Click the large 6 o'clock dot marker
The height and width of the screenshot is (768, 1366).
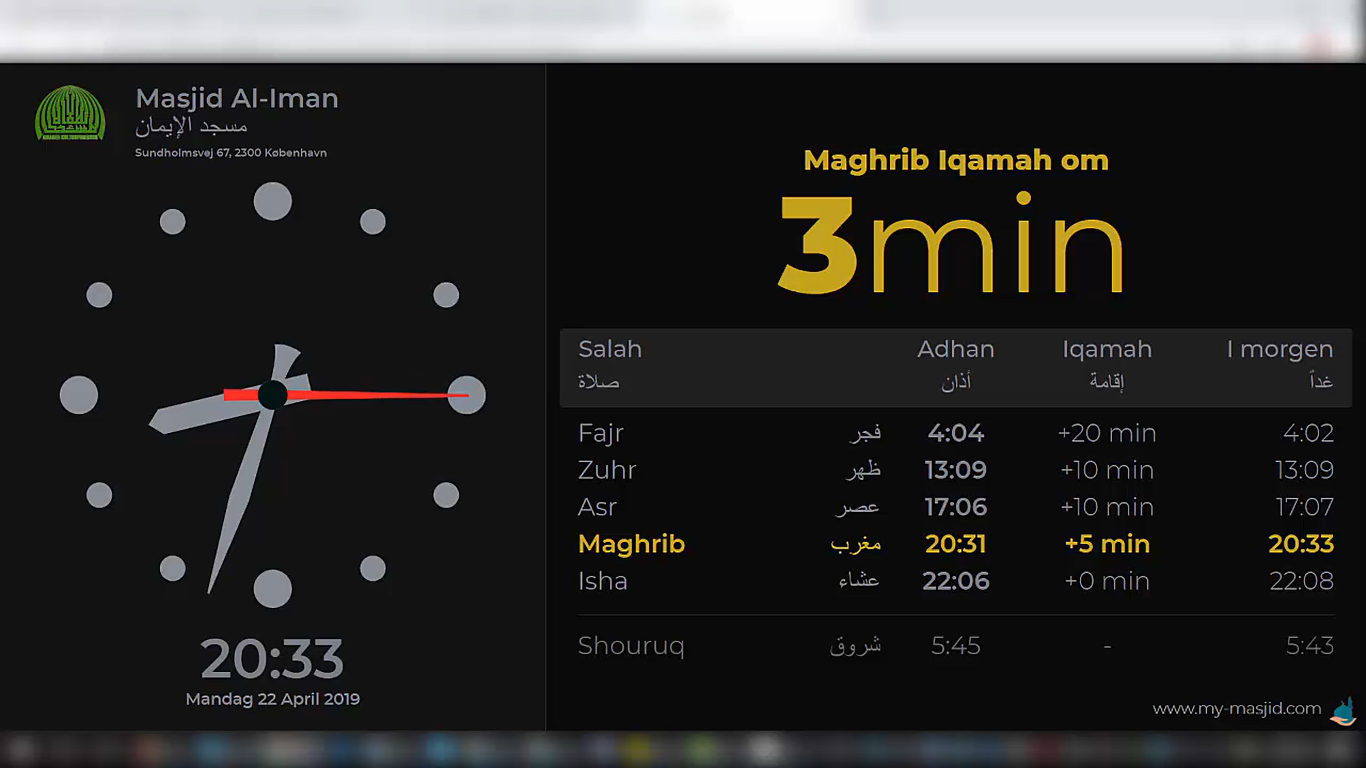pyautogui.click(x=272, y=588)
